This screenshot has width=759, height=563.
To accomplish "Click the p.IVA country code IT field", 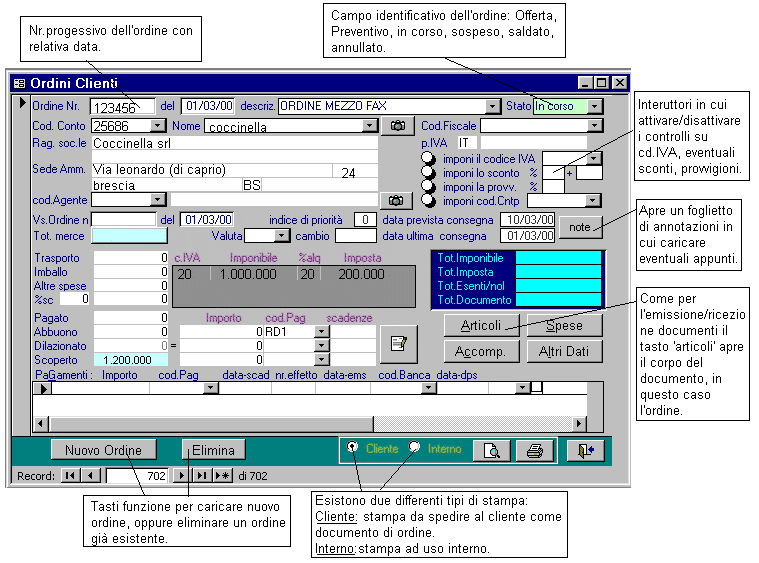I will click(467, 143).
